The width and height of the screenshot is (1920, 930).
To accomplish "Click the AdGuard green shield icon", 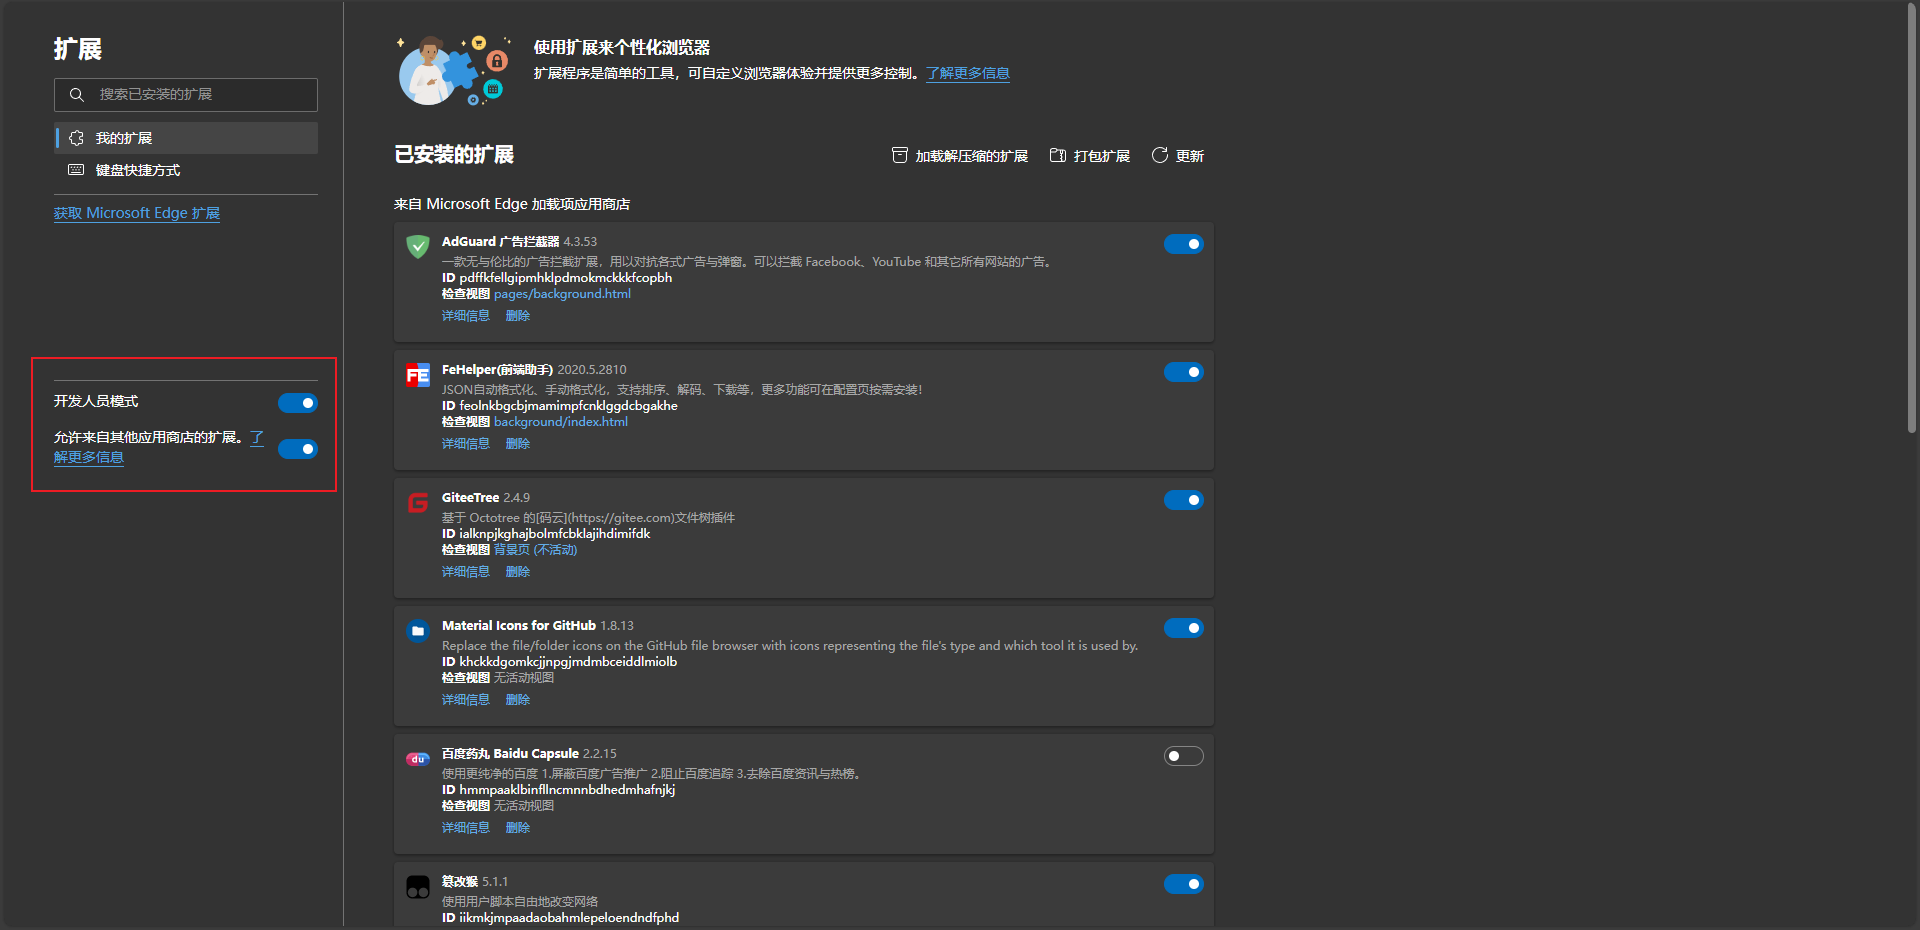I will coord(418,246).
